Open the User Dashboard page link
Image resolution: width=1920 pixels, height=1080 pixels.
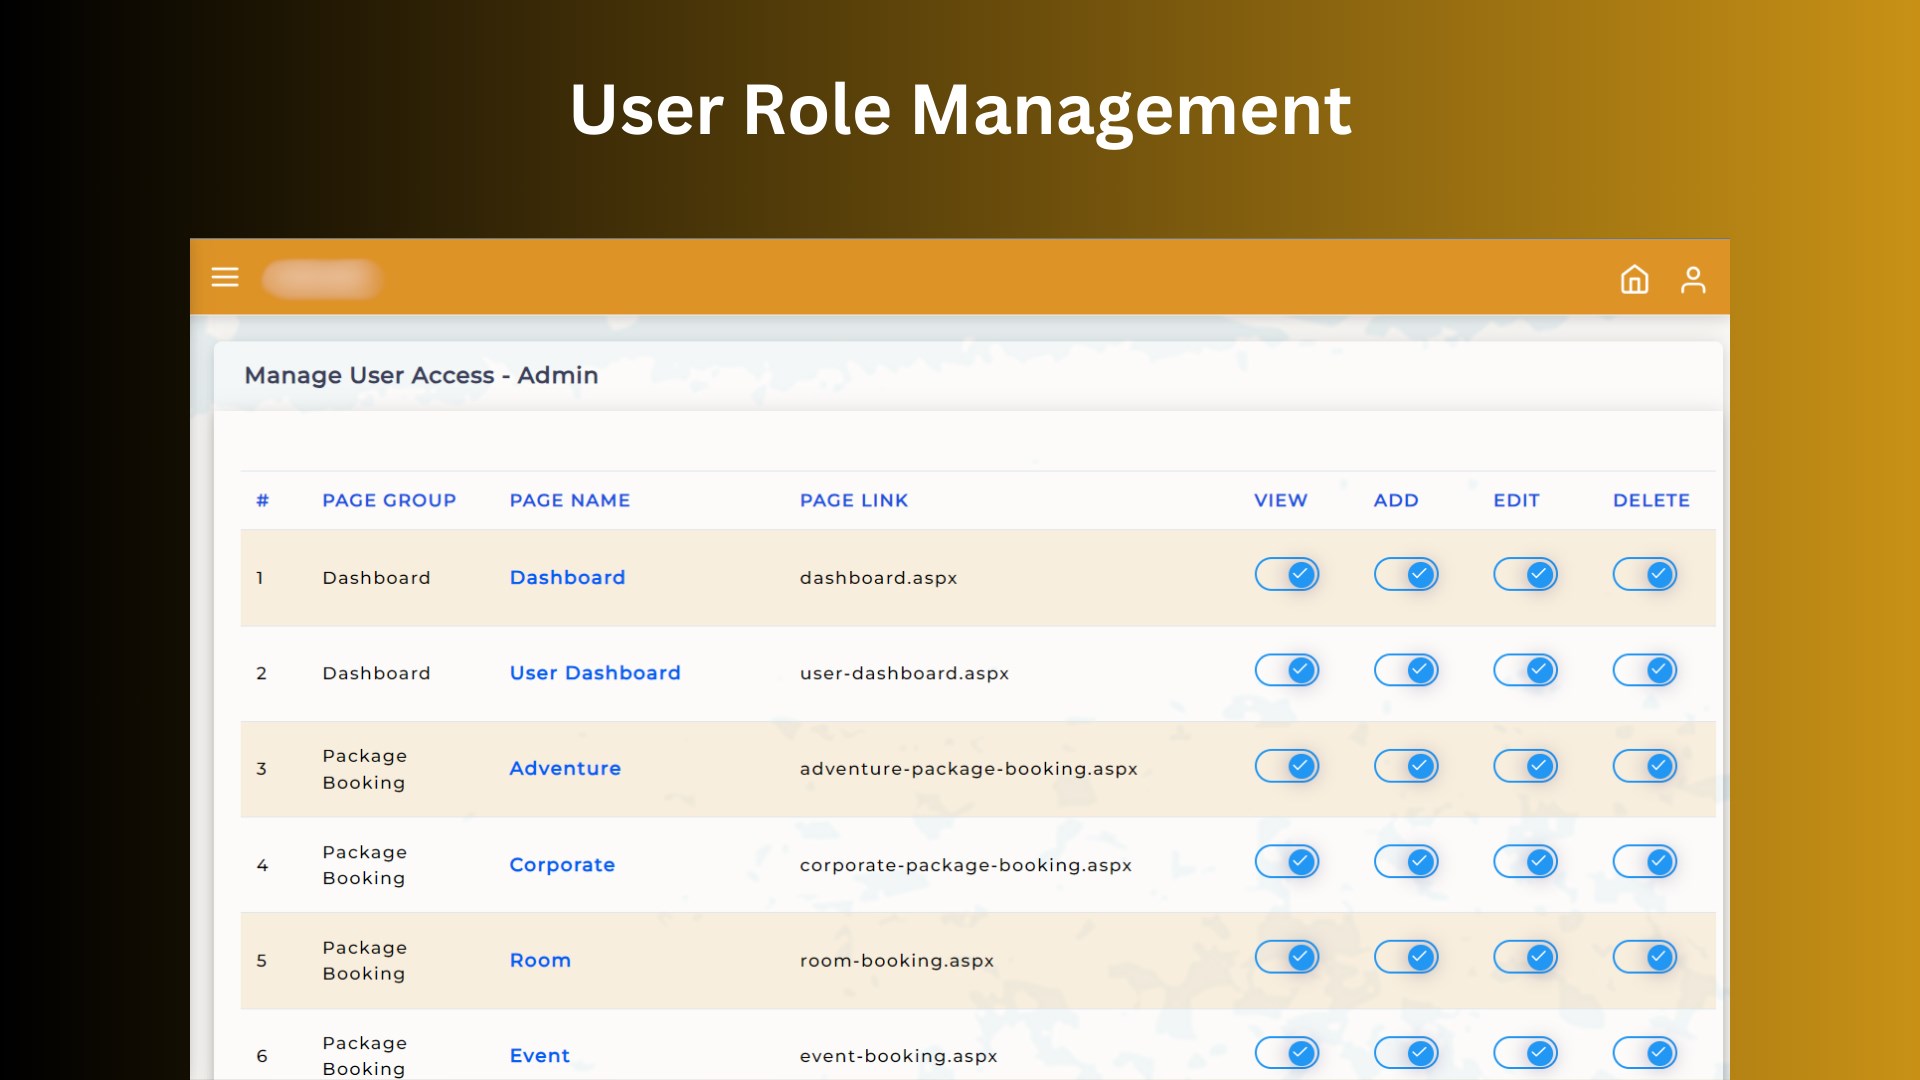595,672
